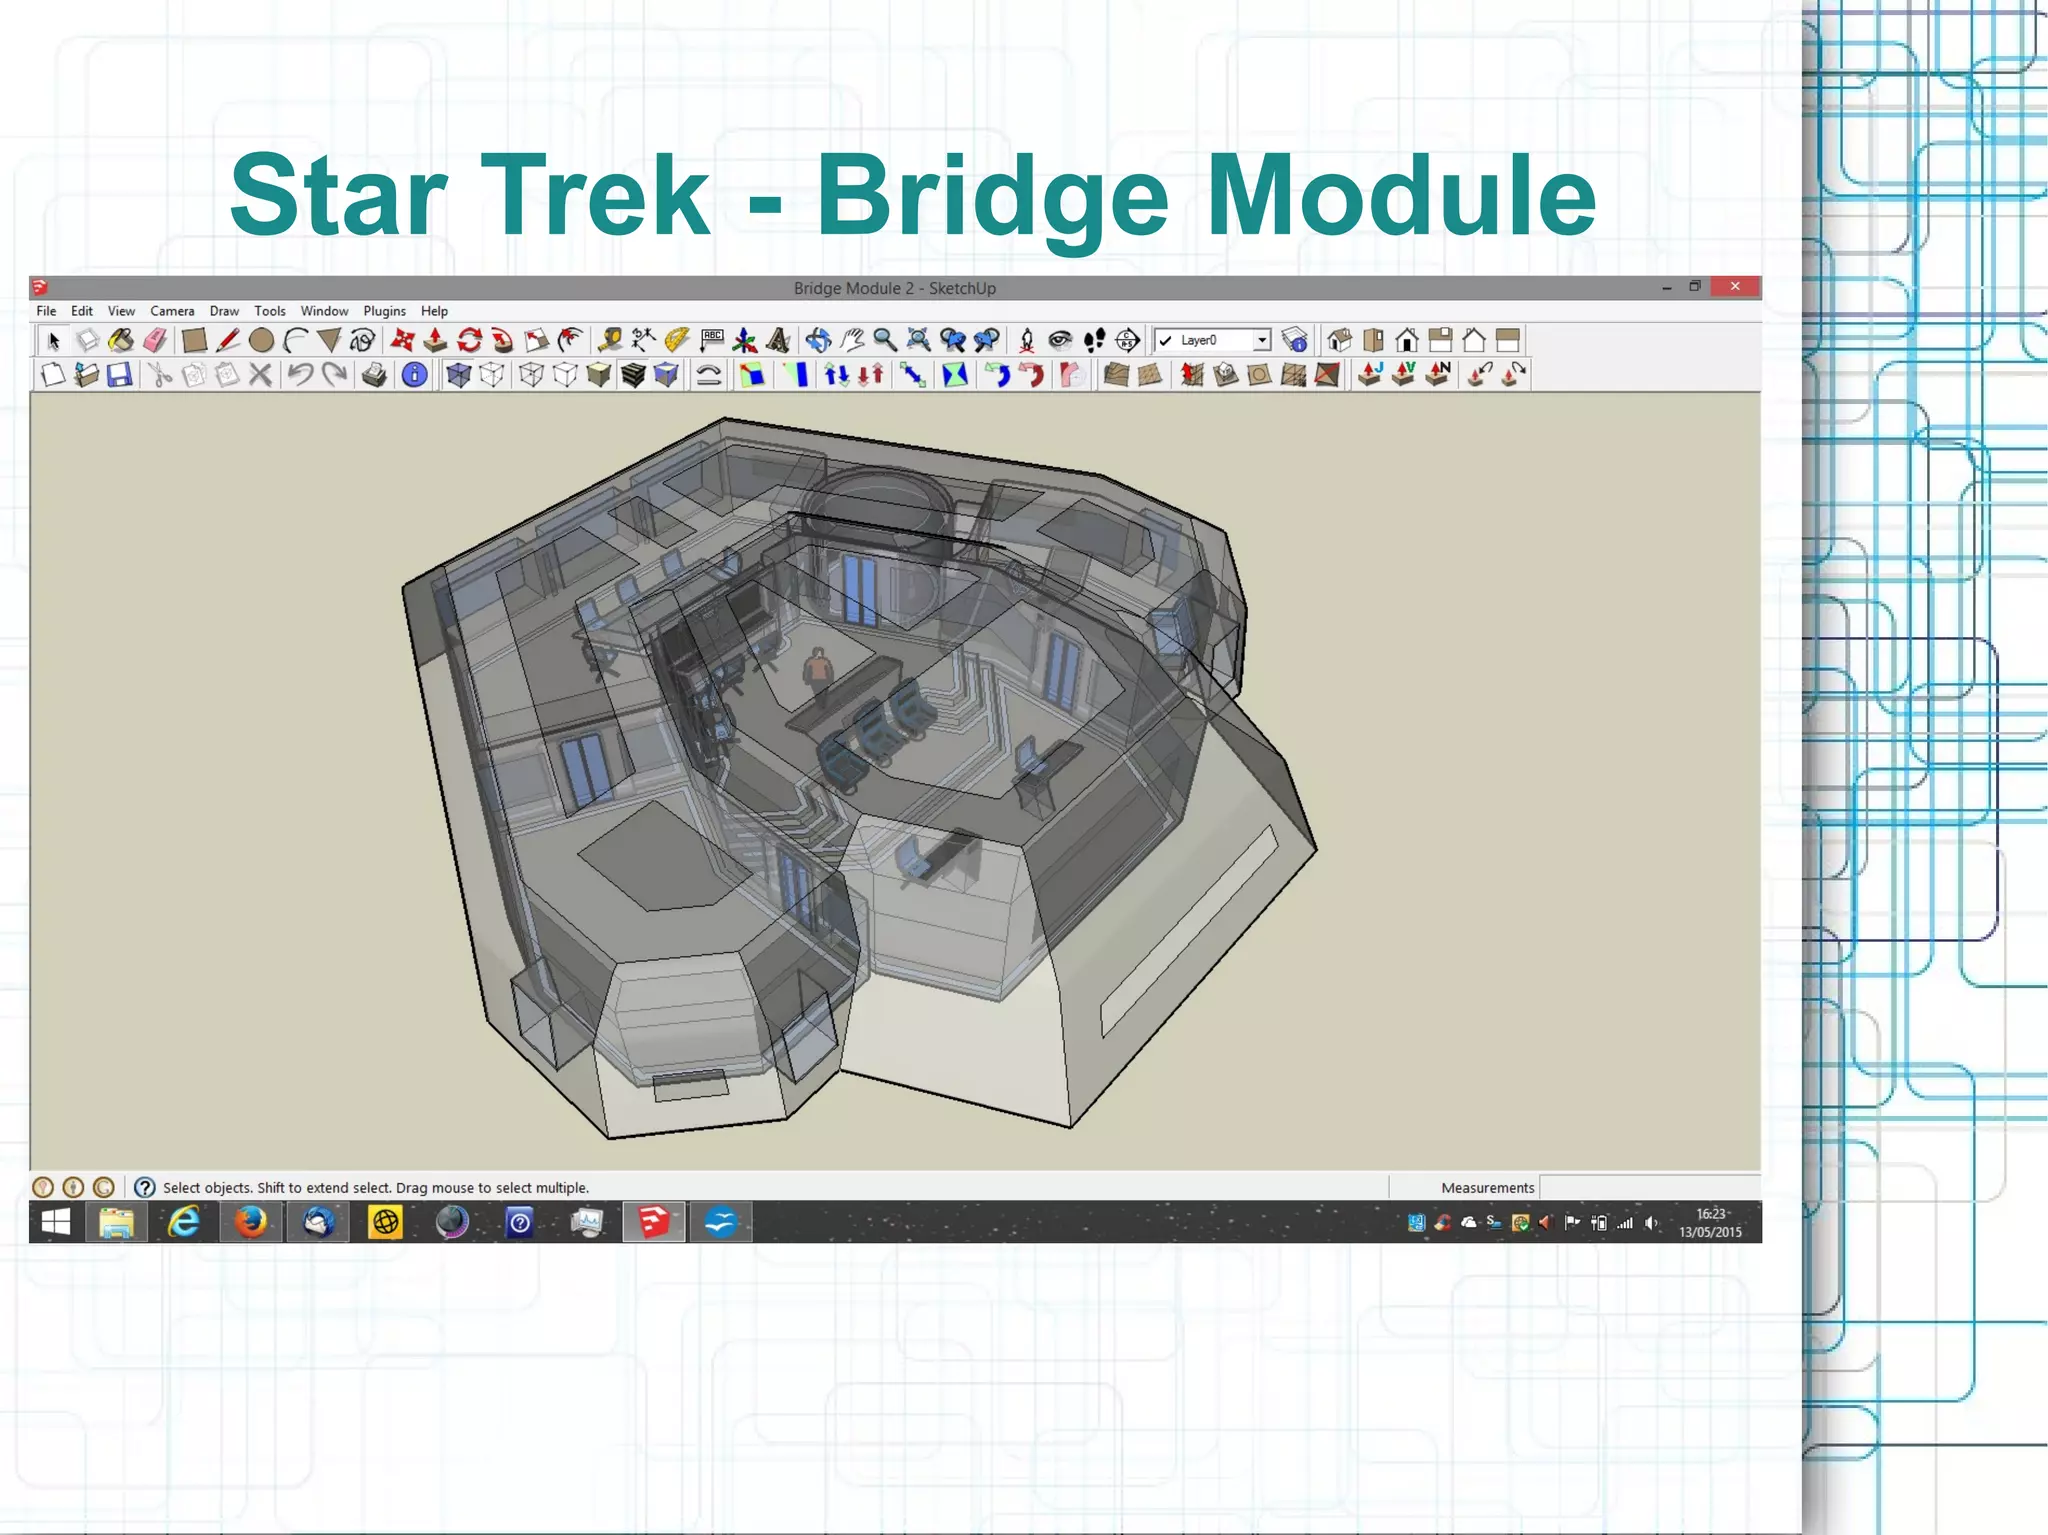
Task: Choose the Orbit camera tool
Action: (818, 340)
